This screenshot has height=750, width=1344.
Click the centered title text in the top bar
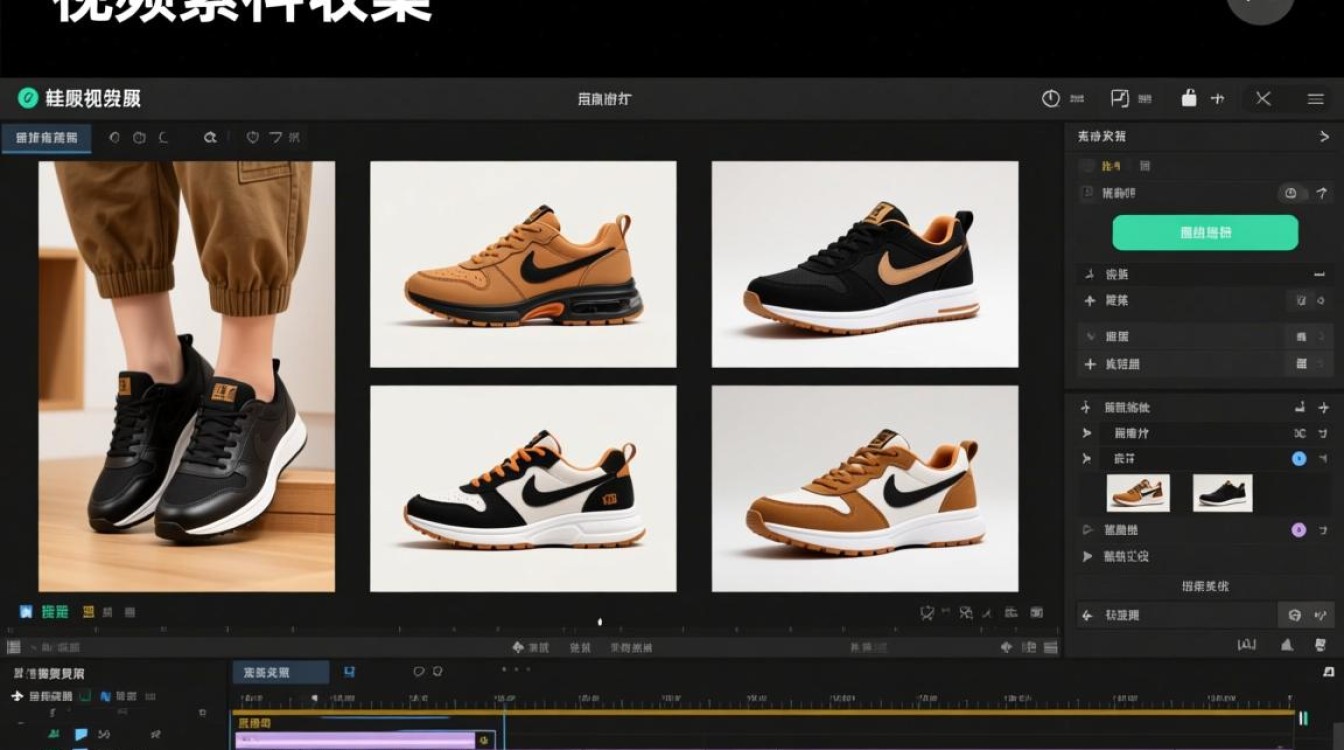(604, 99)
